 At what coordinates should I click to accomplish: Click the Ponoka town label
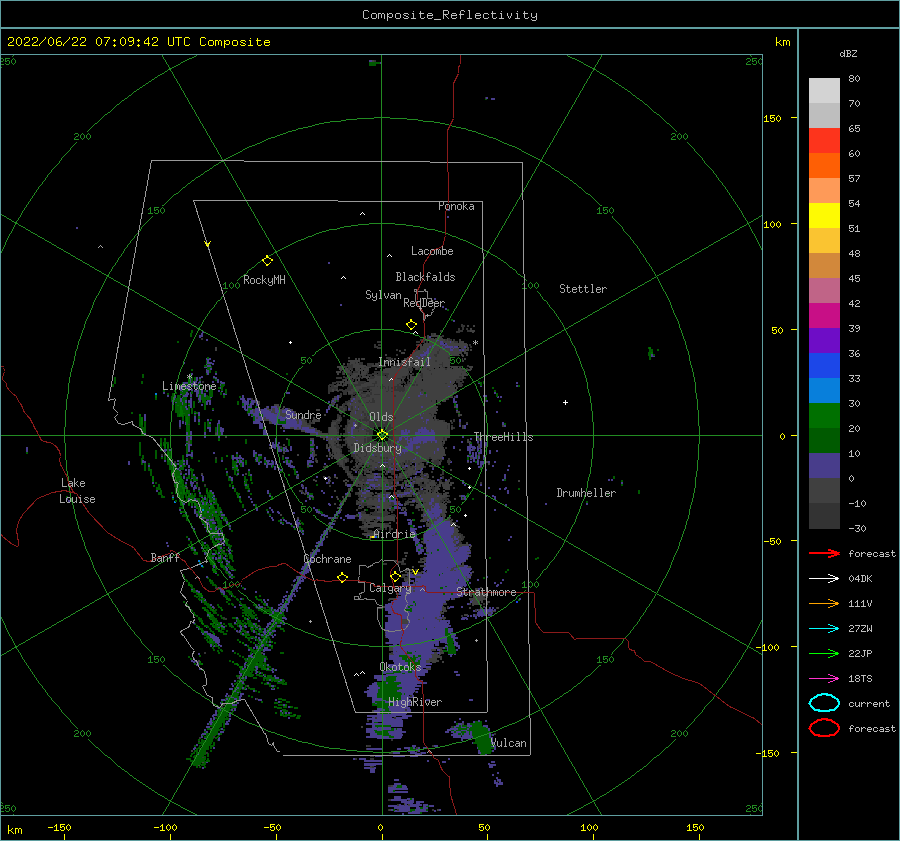click(x=456, y=206)
